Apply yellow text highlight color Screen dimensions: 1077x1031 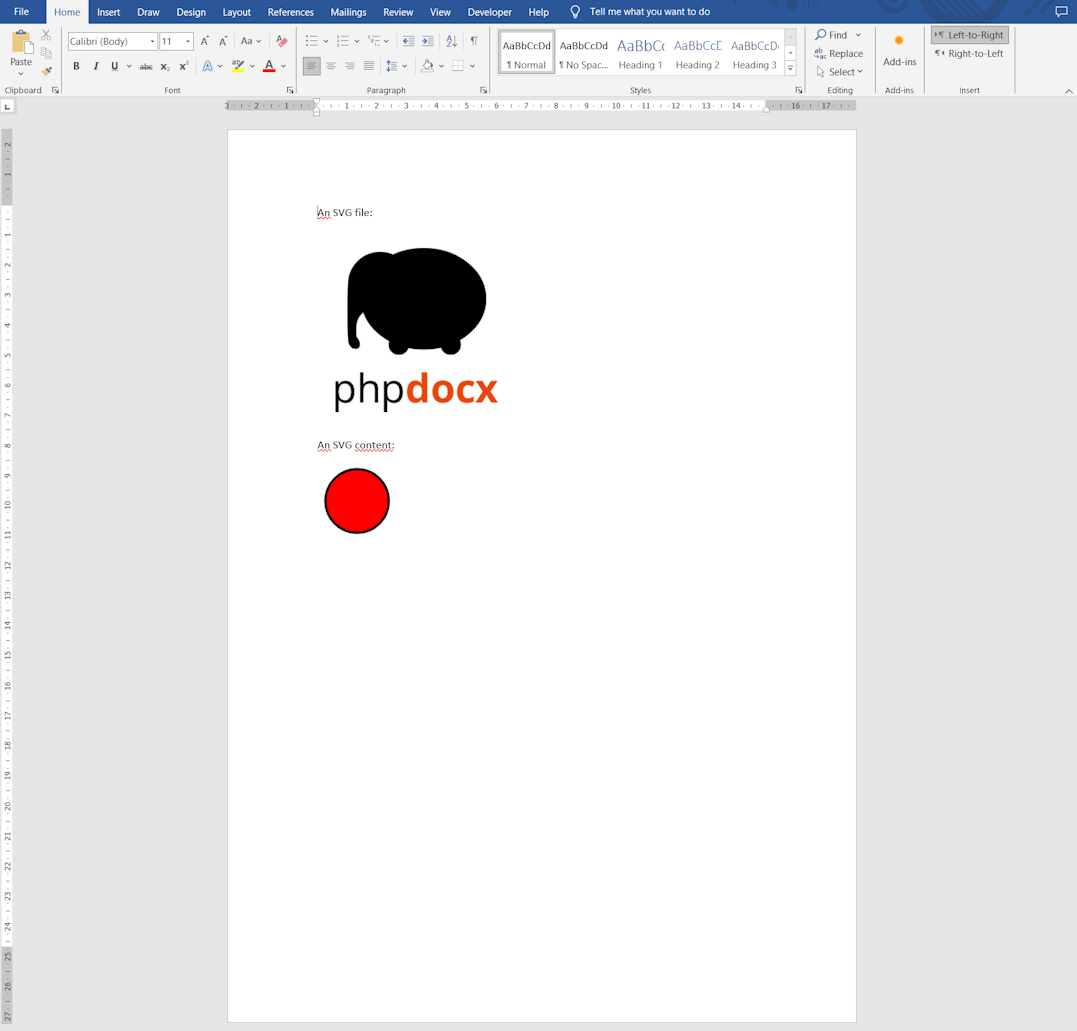(x=238, y=67)
